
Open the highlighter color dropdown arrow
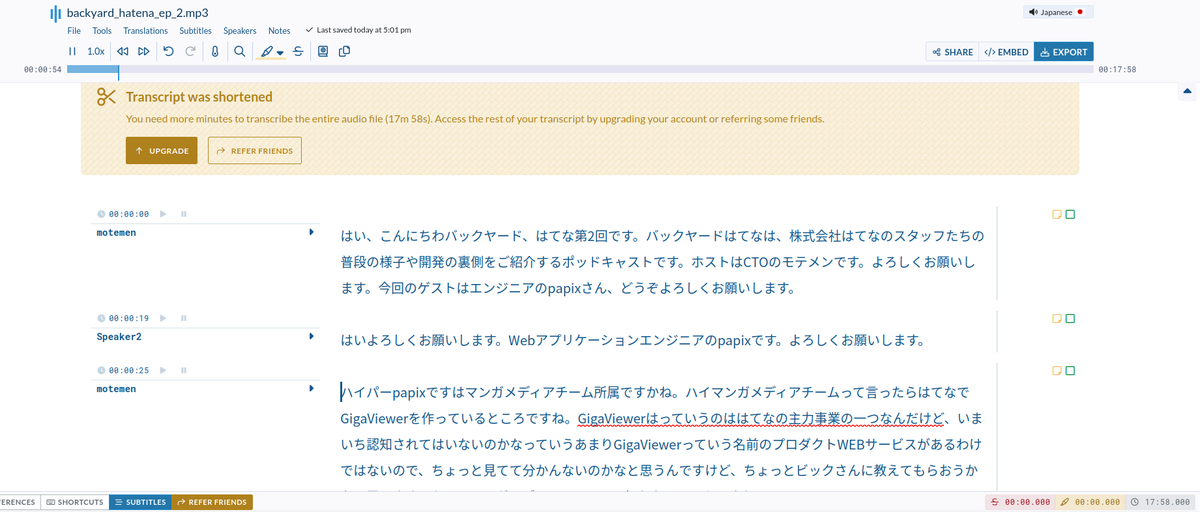point(281,53)
